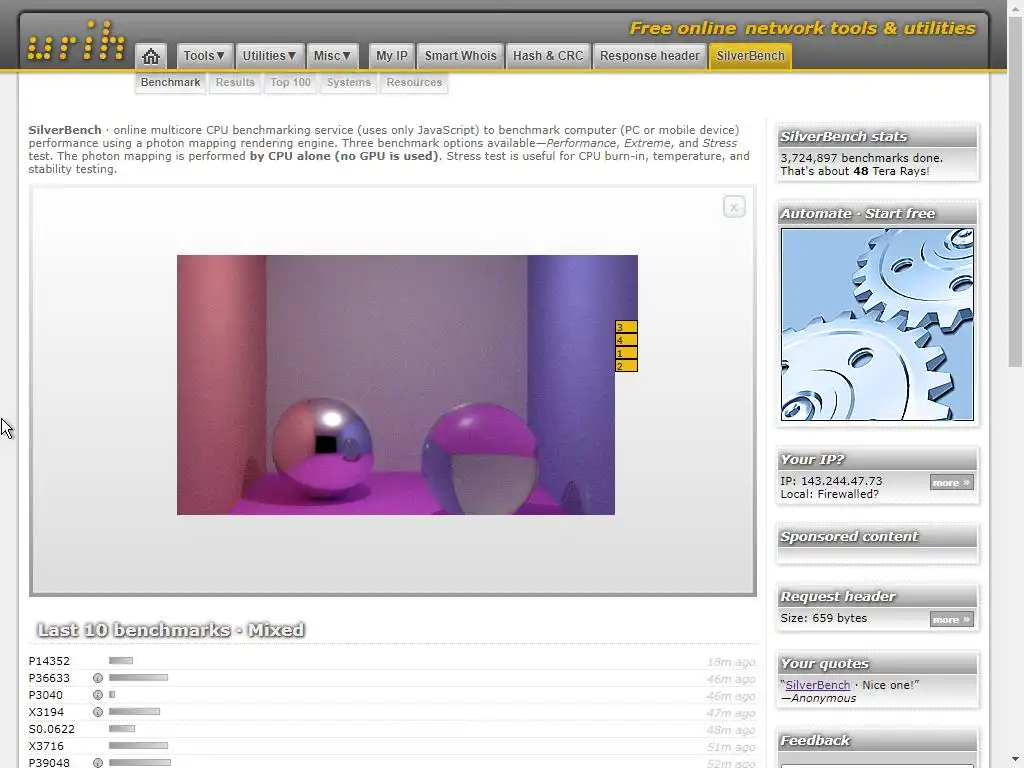This screenshot has height=768, width=1024.
Task: Follow the SilverBench quote link
Action: [x=818, y=685]
